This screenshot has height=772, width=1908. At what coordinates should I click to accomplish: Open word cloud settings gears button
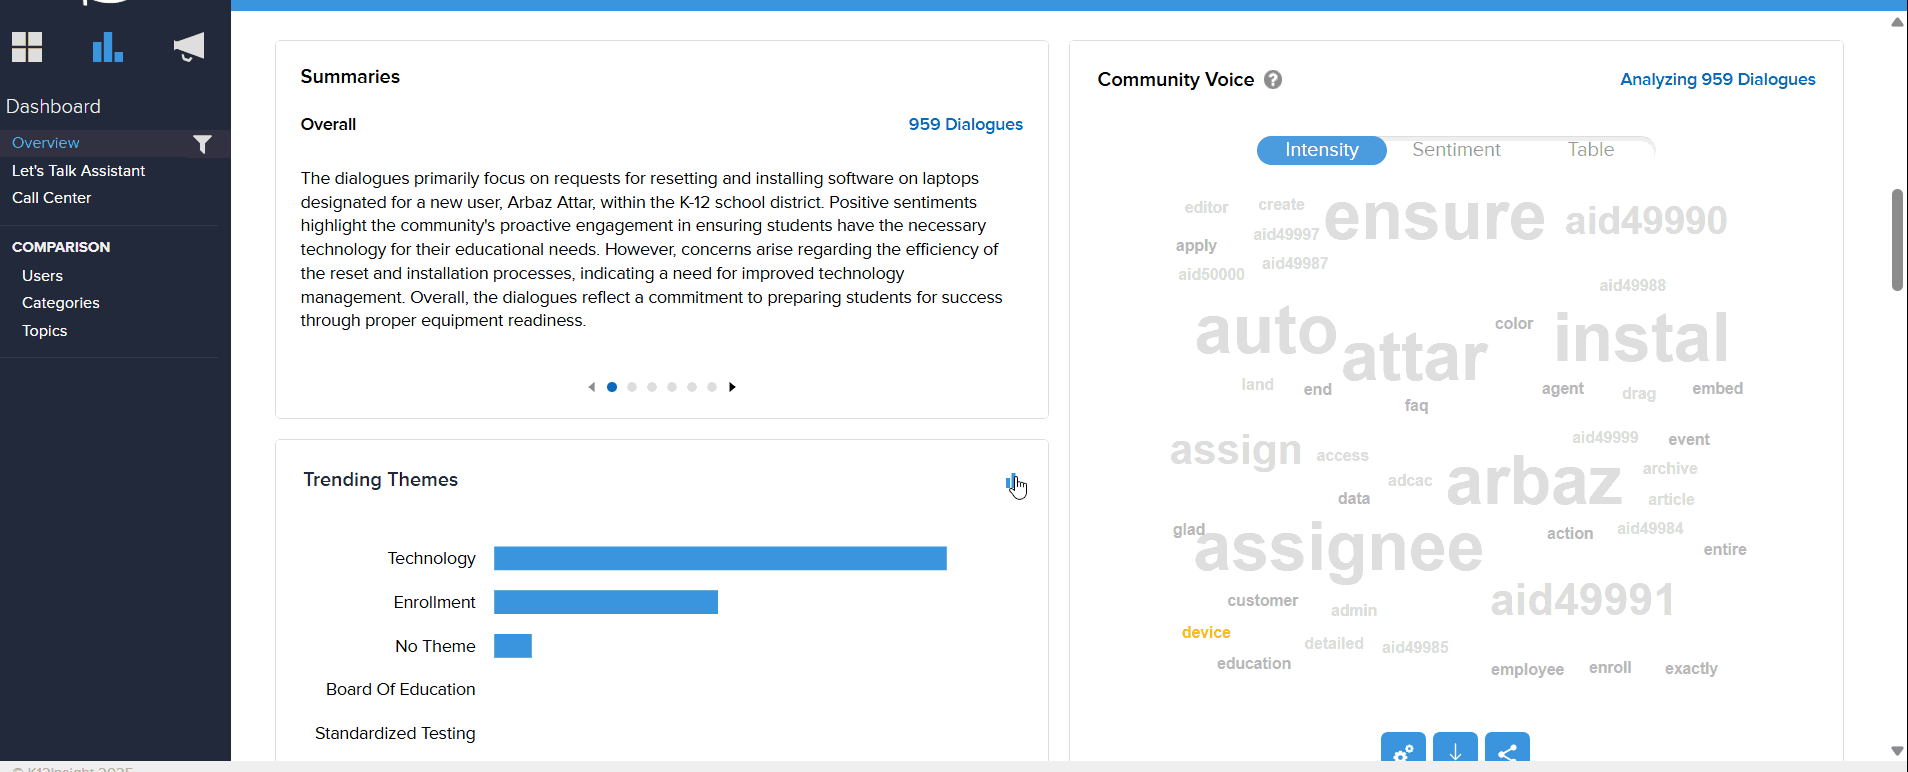(1403, 751)
